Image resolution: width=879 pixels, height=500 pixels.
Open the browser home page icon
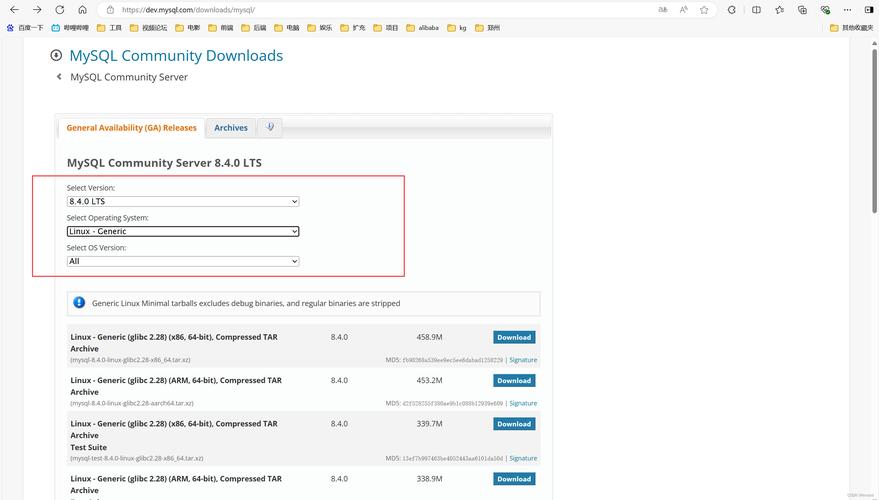click(x=82, y=10)
